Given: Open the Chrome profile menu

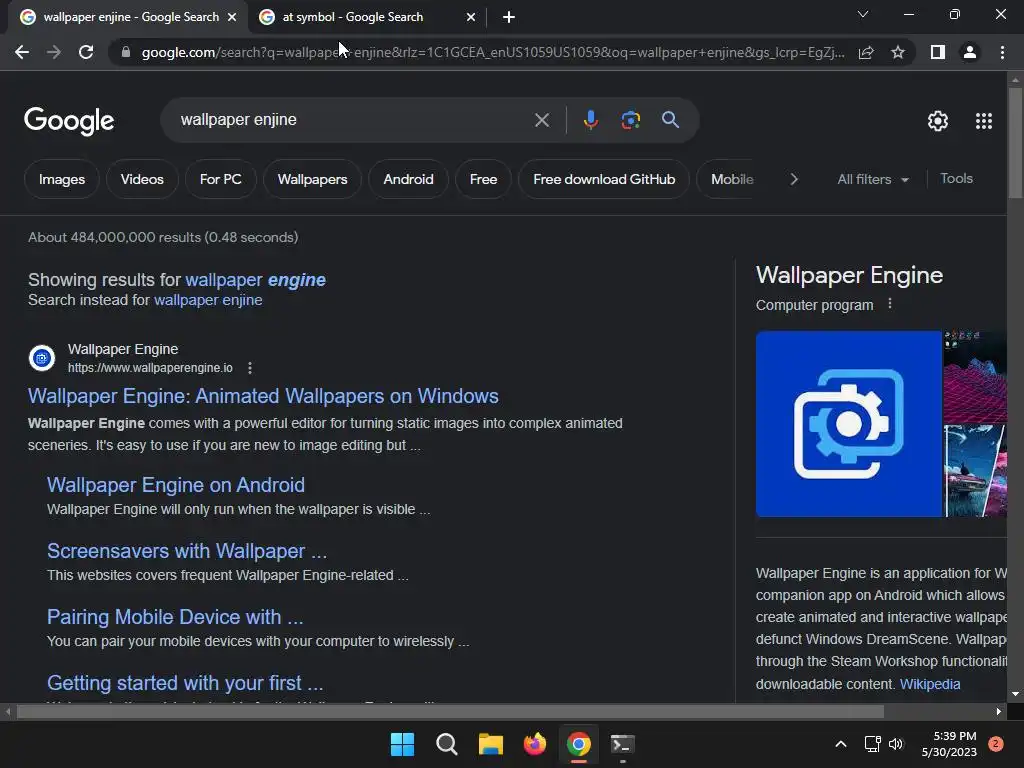Looking at the screenshot, I should [970, 52].
